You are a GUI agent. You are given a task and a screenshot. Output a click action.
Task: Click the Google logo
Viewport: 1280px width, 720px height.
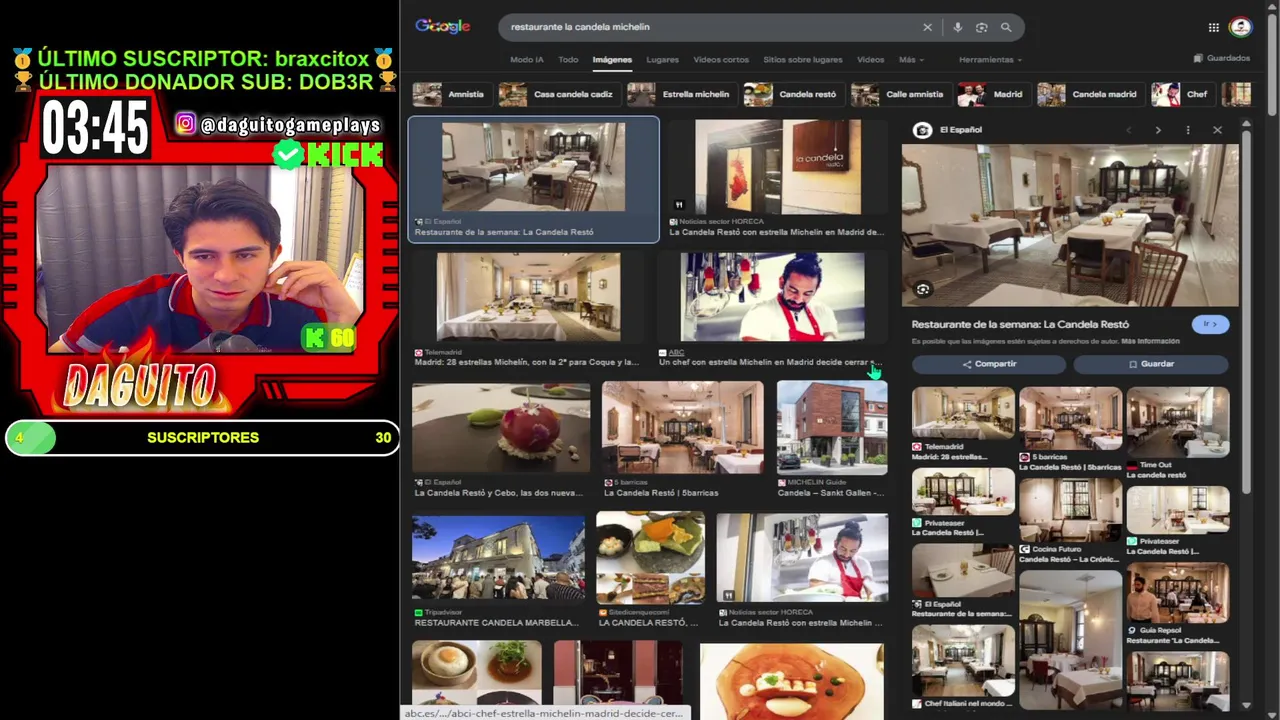pyautogui.click(x=443, y=27)
